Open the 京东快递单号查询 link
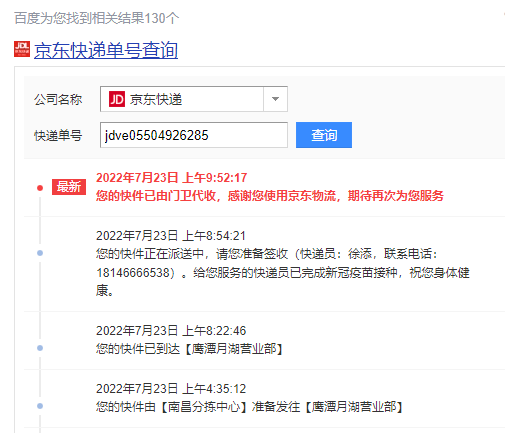 (106, 50)
